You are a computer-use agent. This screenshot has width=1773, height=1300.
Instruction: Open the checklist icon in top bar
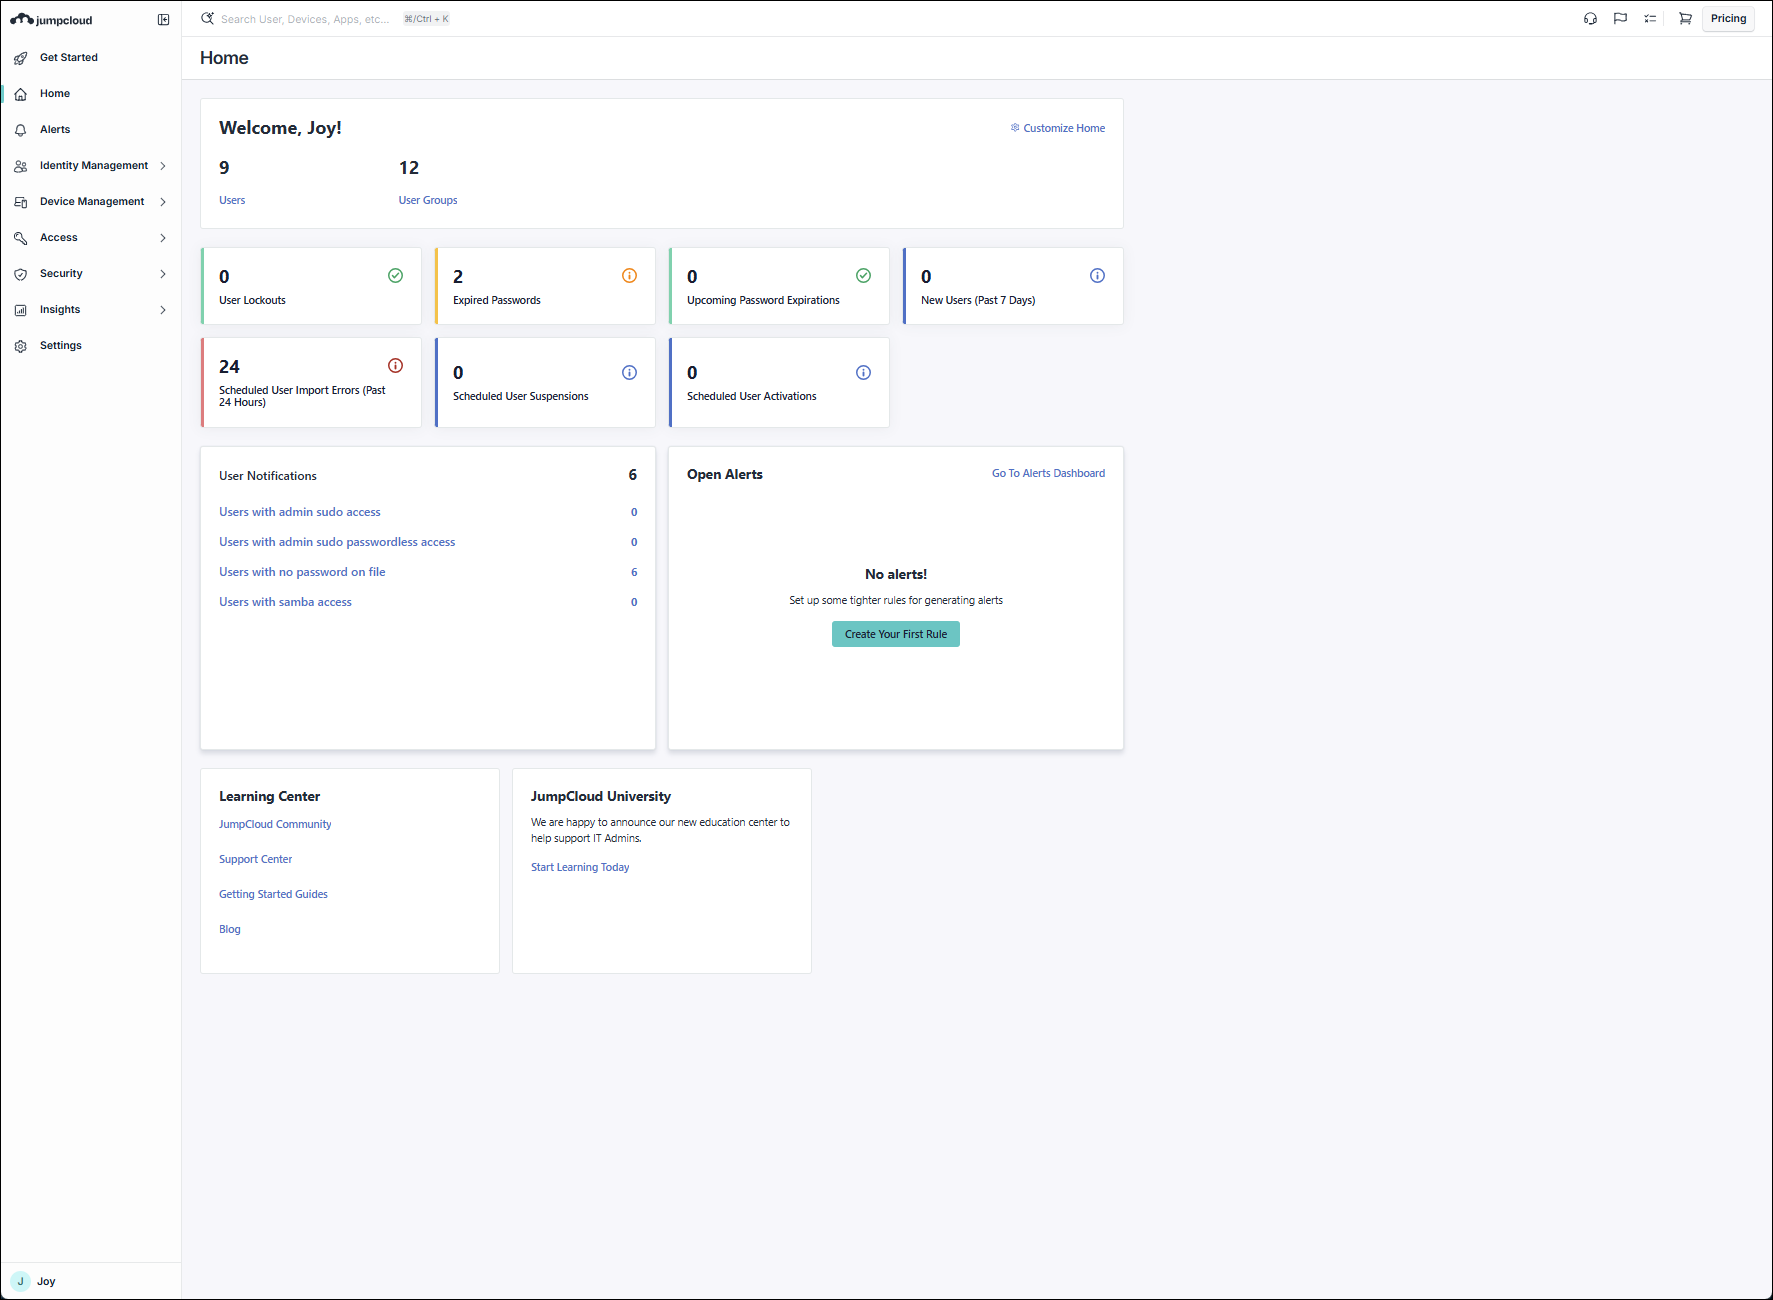click(x=1650, y=19)
